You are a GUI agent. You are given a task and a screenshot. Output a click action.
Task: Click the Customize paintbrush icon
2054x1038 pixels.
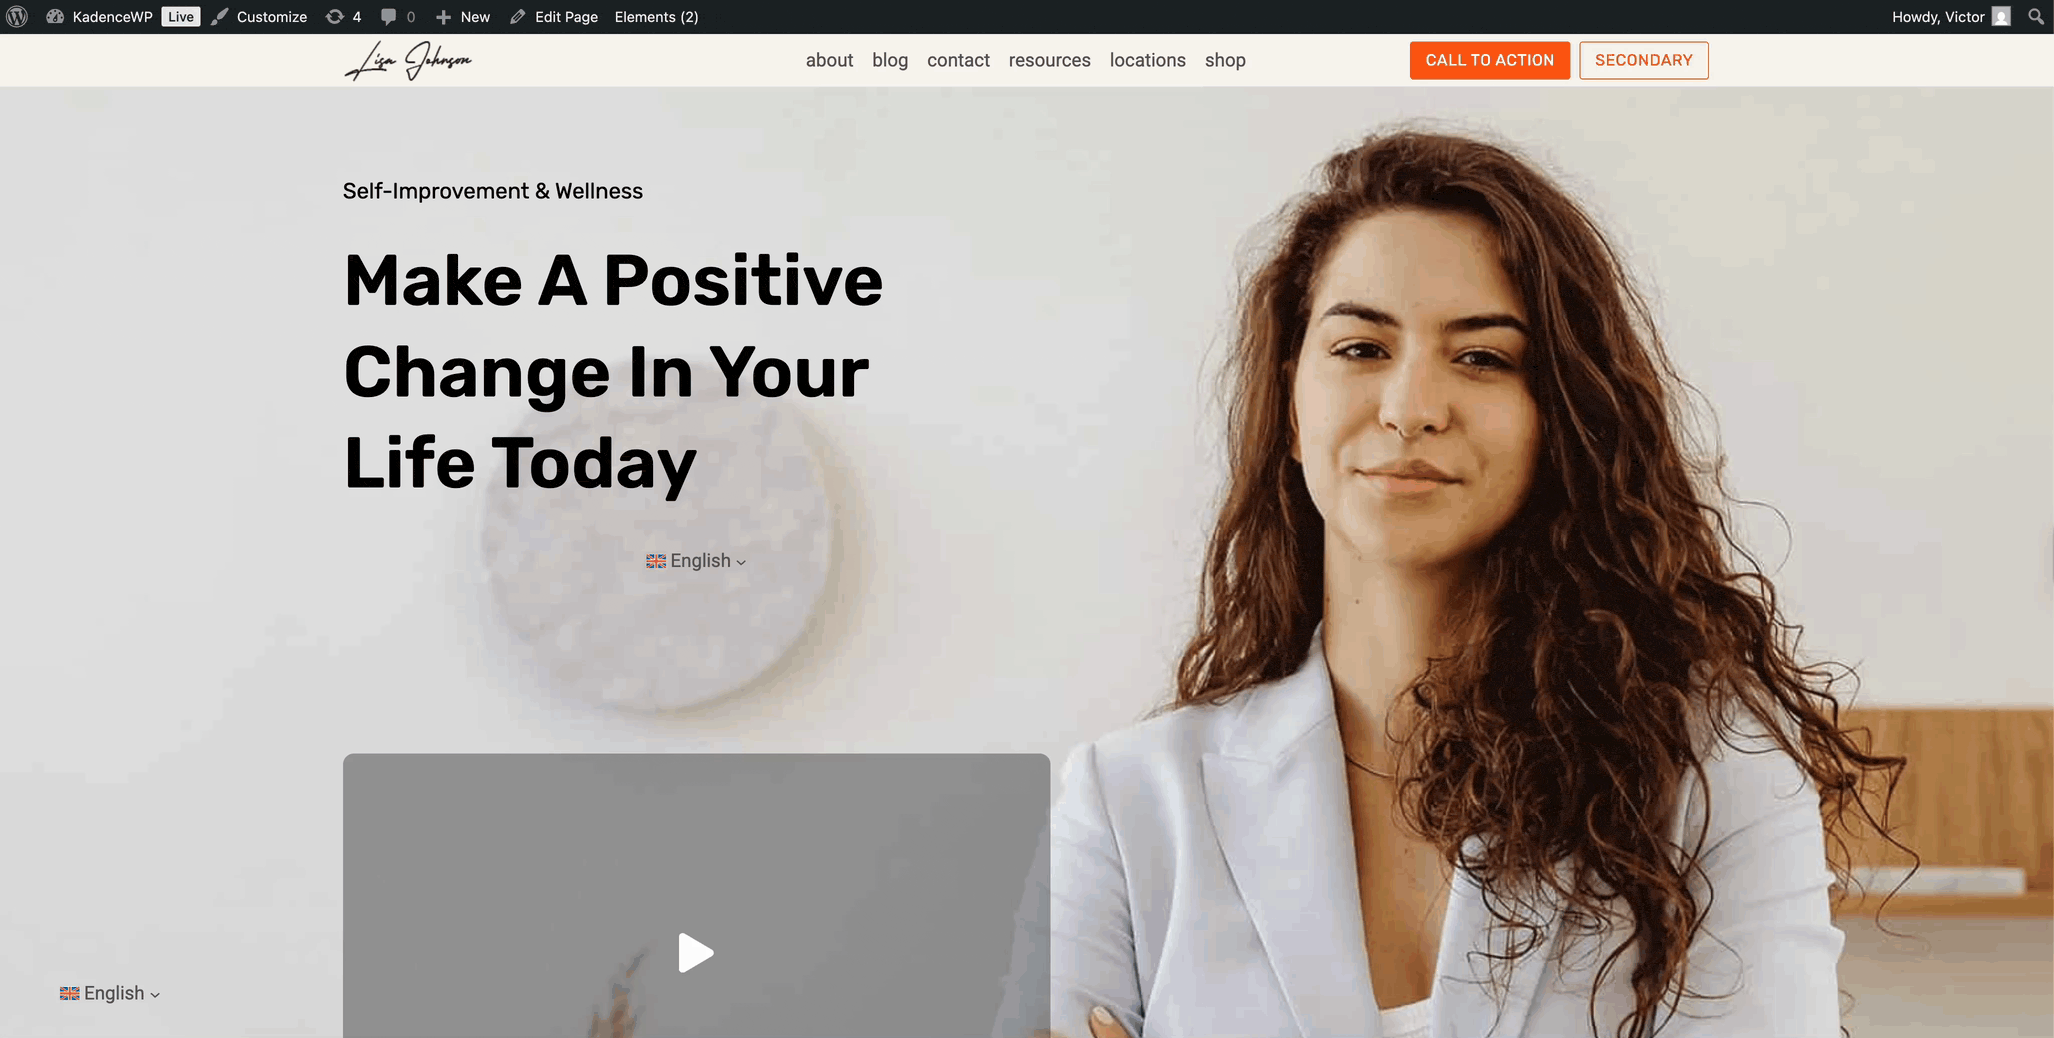tap(220, 17)
